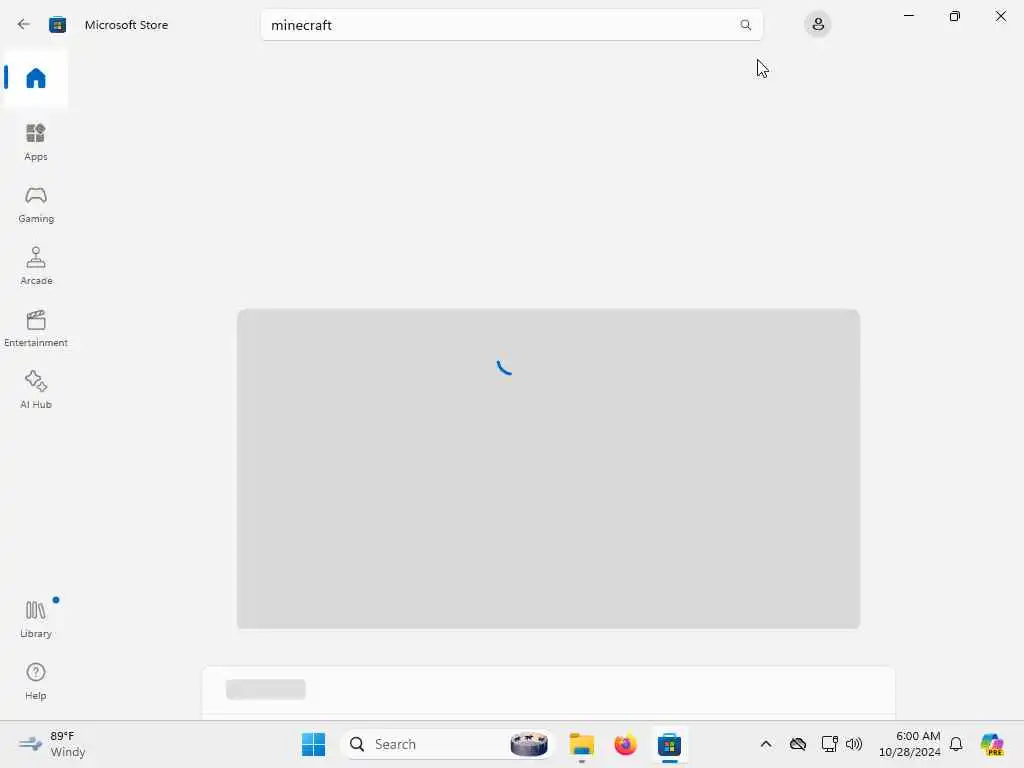The width and height of the screenshot is (1024, 768).
Task: Open the Gaming section
Action: pyautogui.click(x=35, y=204)
